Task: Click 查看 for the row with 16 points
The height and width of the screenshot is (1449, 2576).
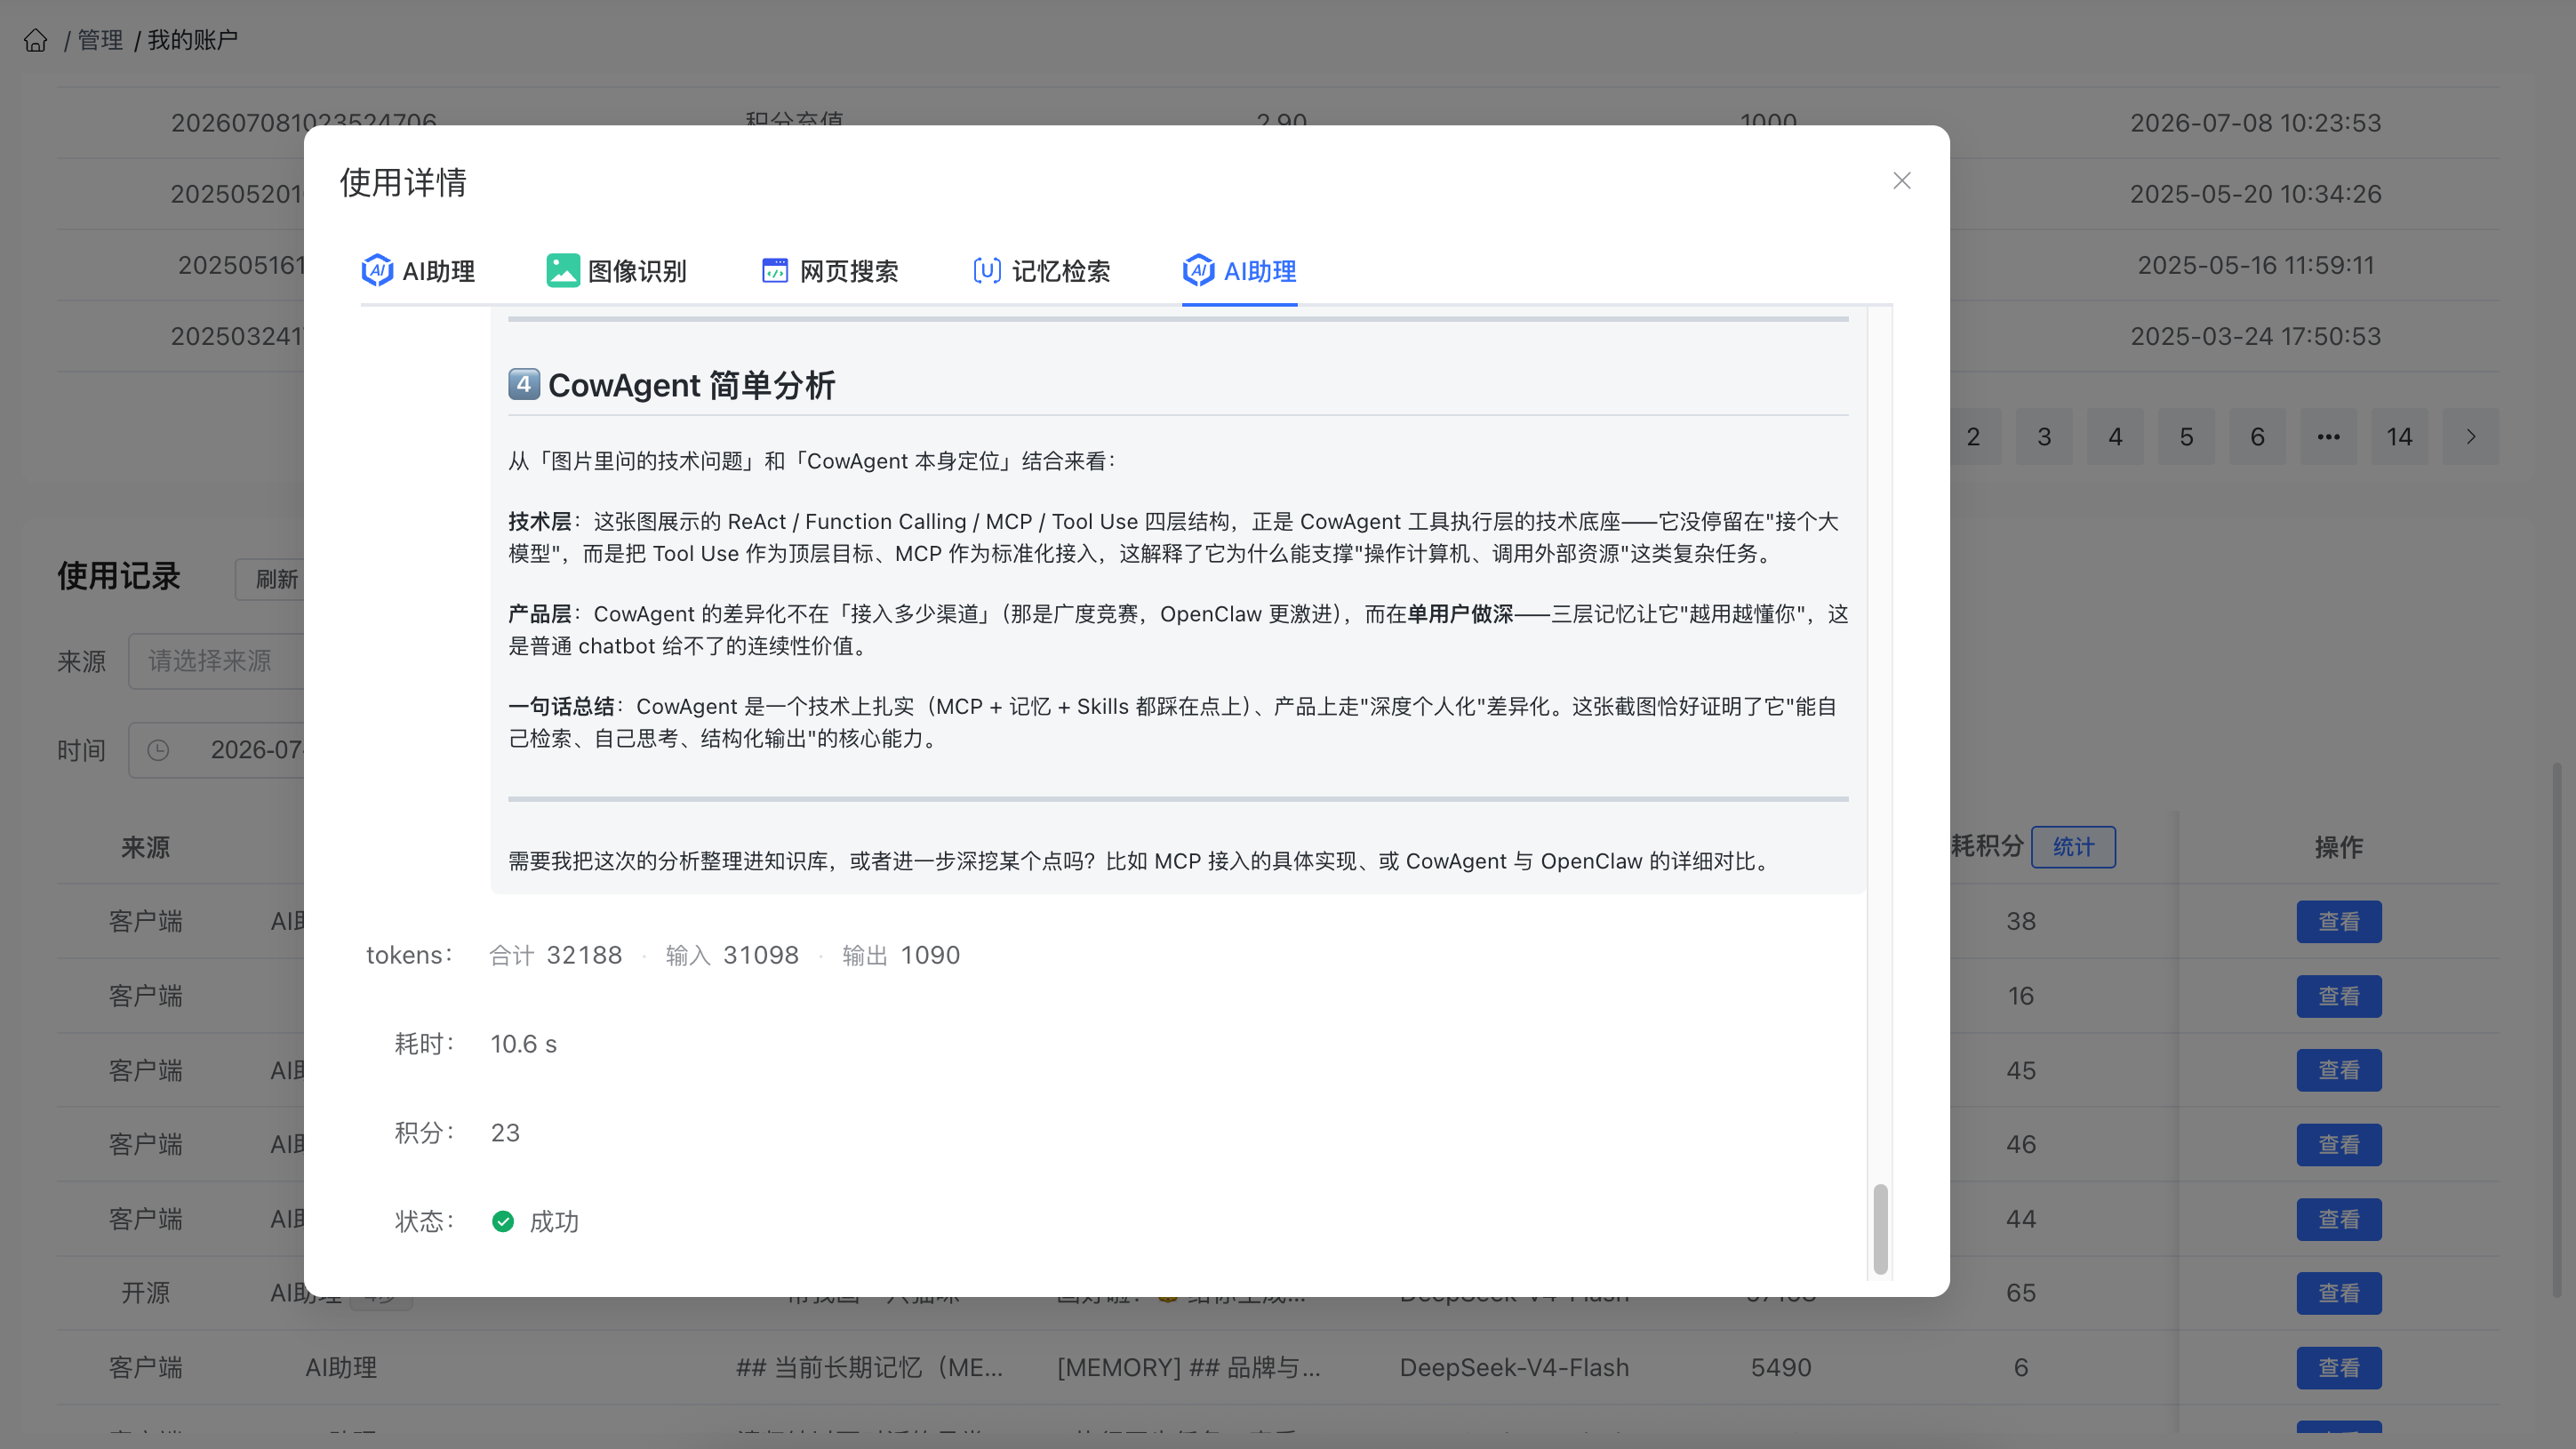Action: pyautogui.click(x=2338, y=996)
